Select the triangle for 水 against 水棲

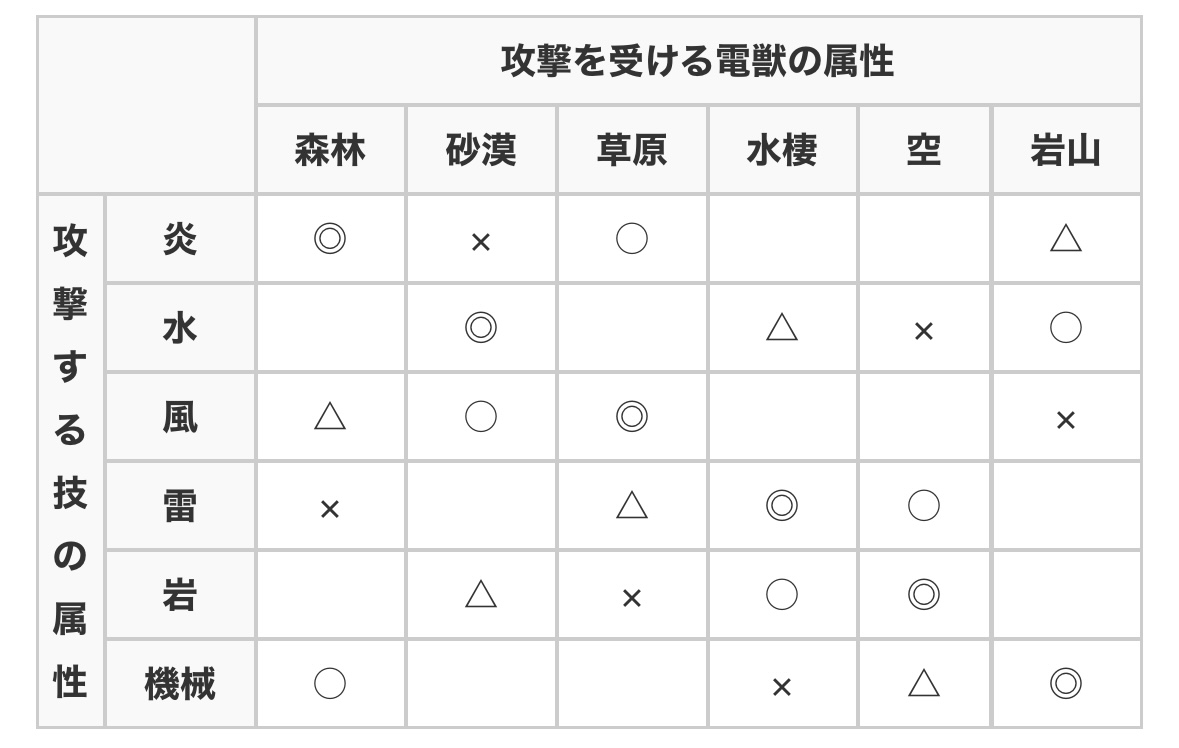tap(782, 328)
